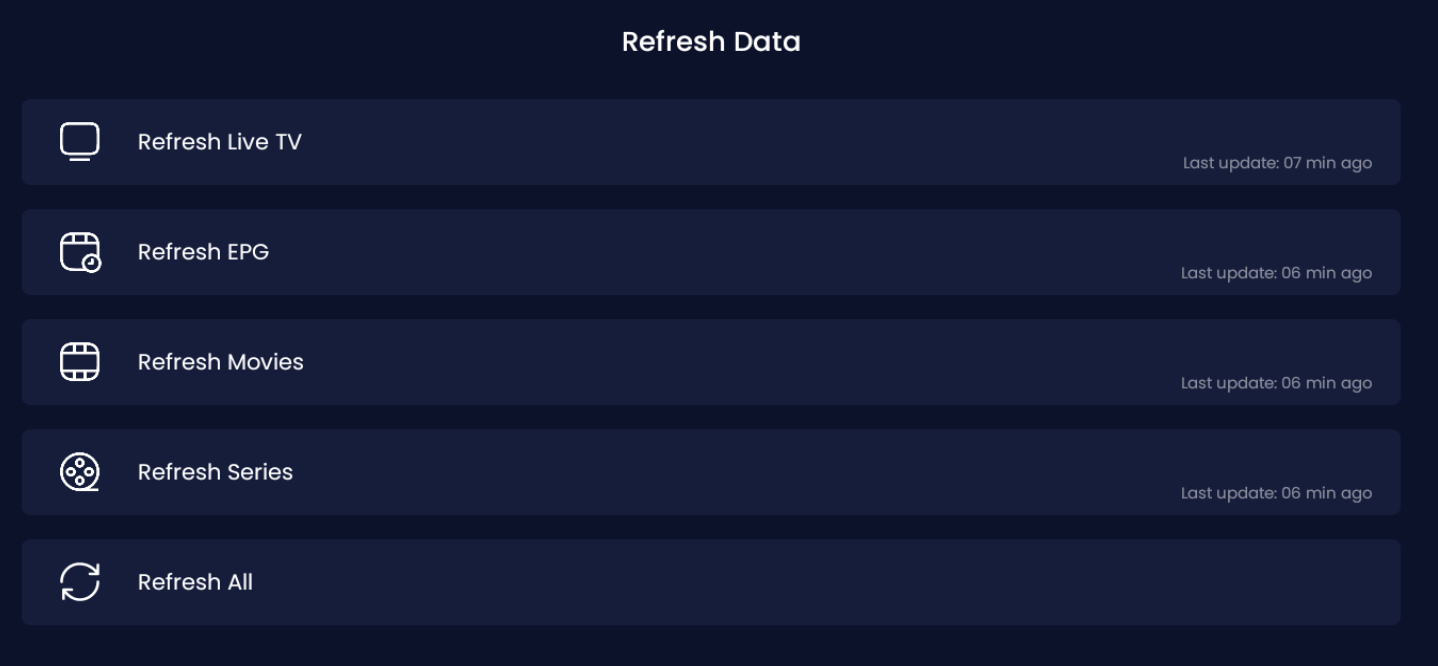Click Series' Last update 06 min text

1276,493
